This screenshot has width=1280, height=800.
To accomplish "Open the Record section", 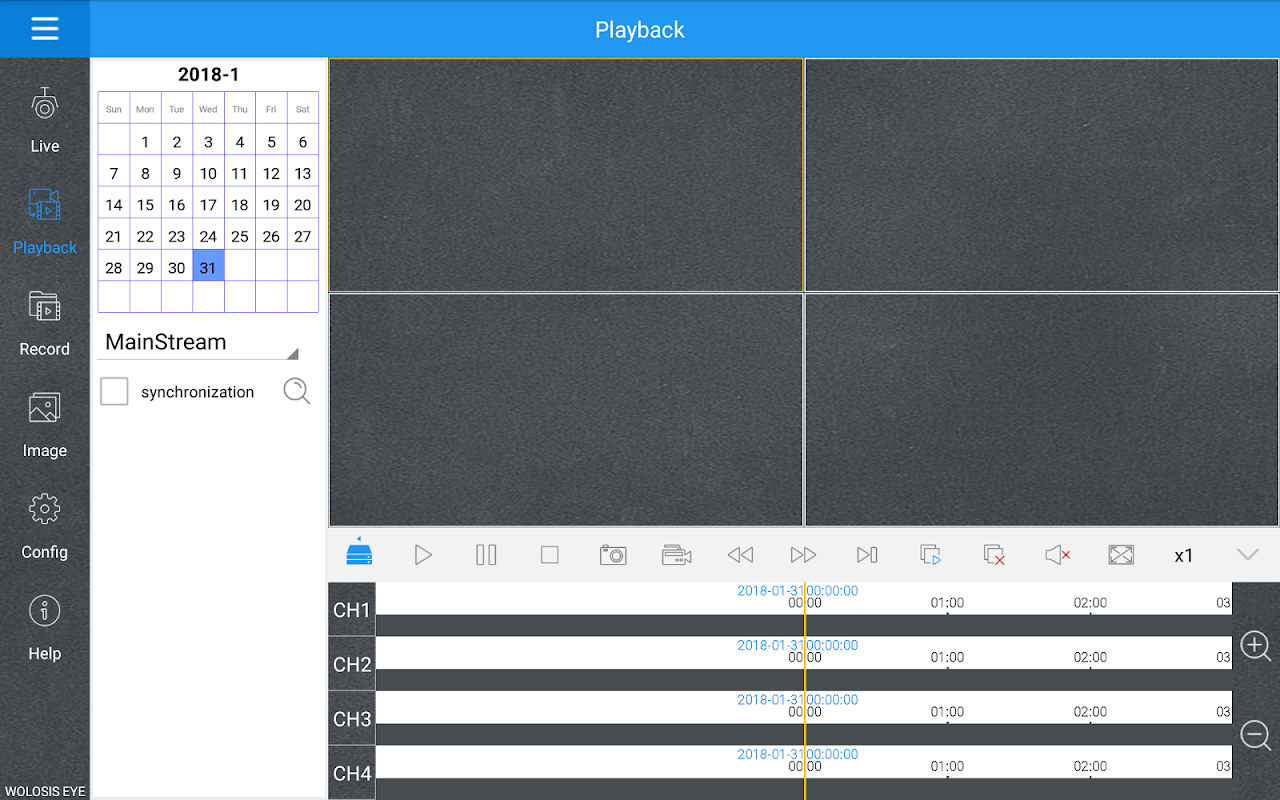I will (45, 323).
